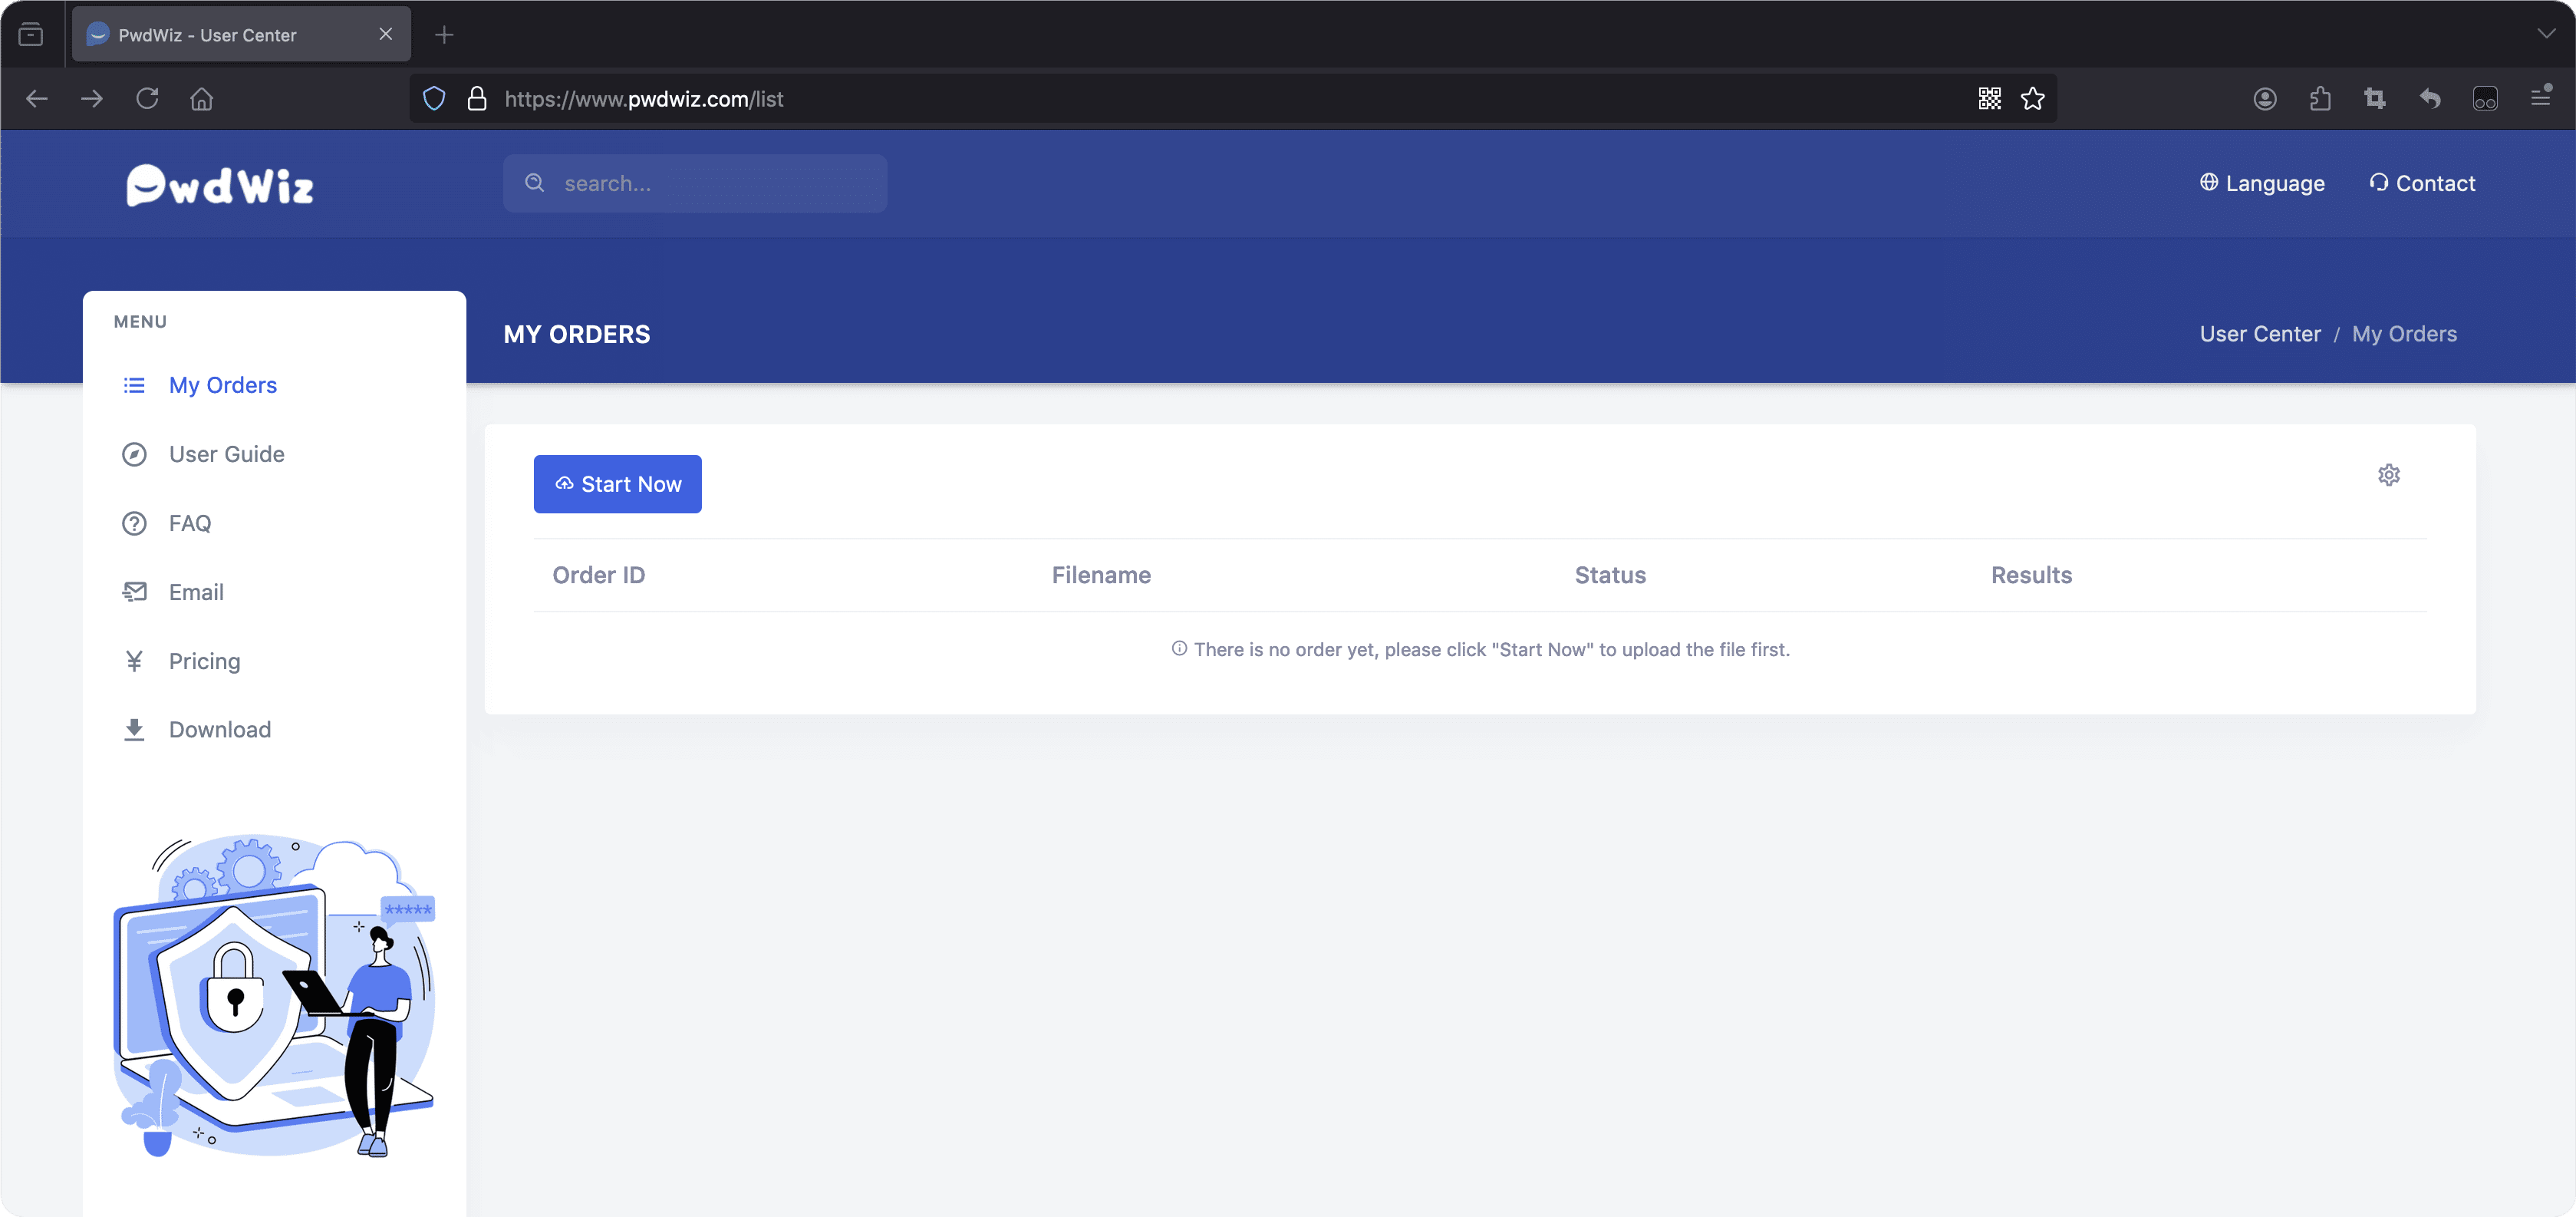Click the User Center breadcrumb link
This screenshot has width=2576, height=1217.
coord(2259,334)
